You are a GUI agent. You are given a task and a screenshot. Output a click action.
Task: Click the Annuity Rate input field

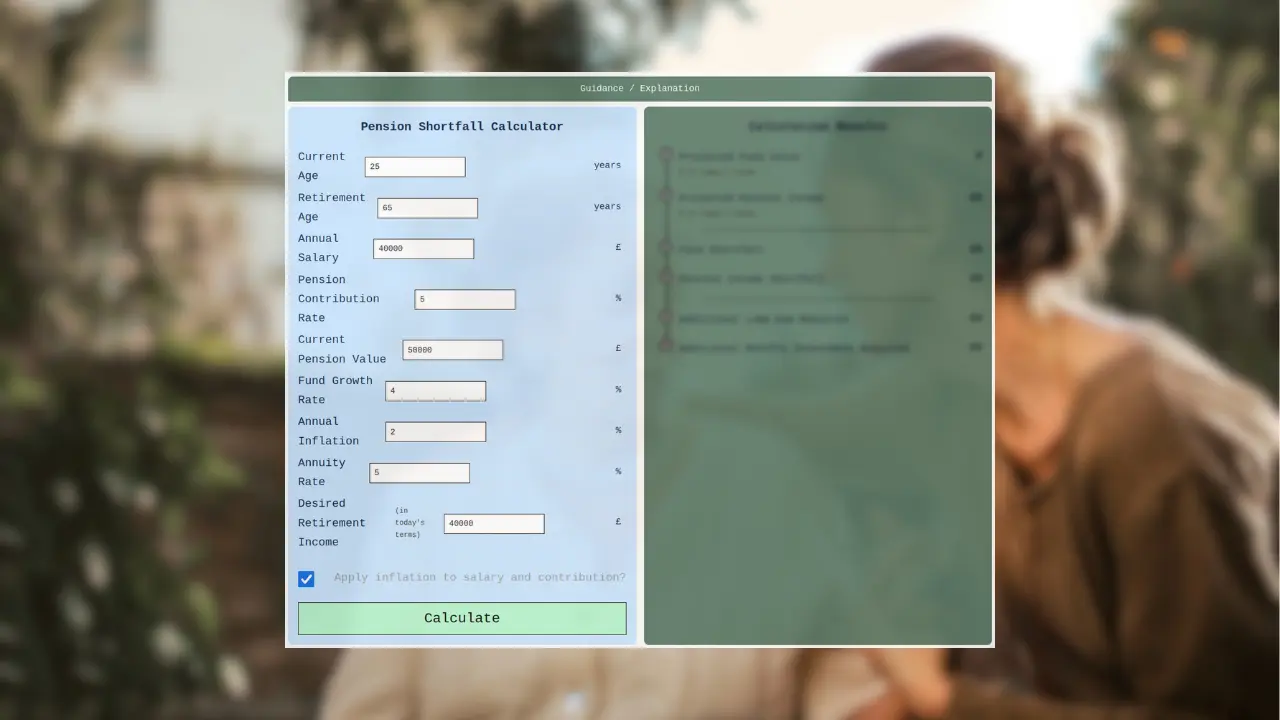(419, 473)
